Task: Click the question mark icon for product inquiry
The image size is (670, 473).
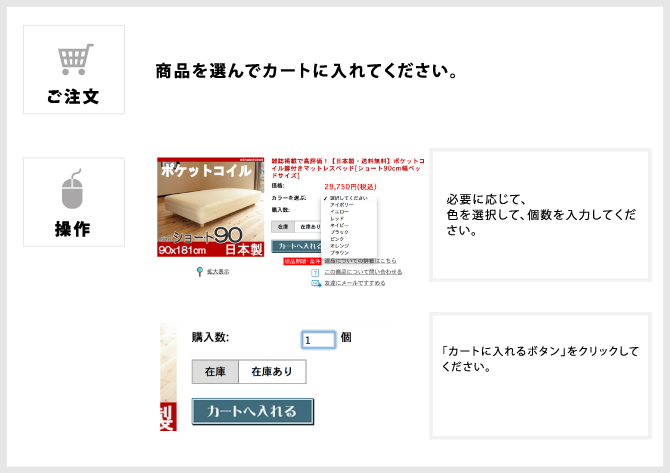Action: click(x=315, y=273)
